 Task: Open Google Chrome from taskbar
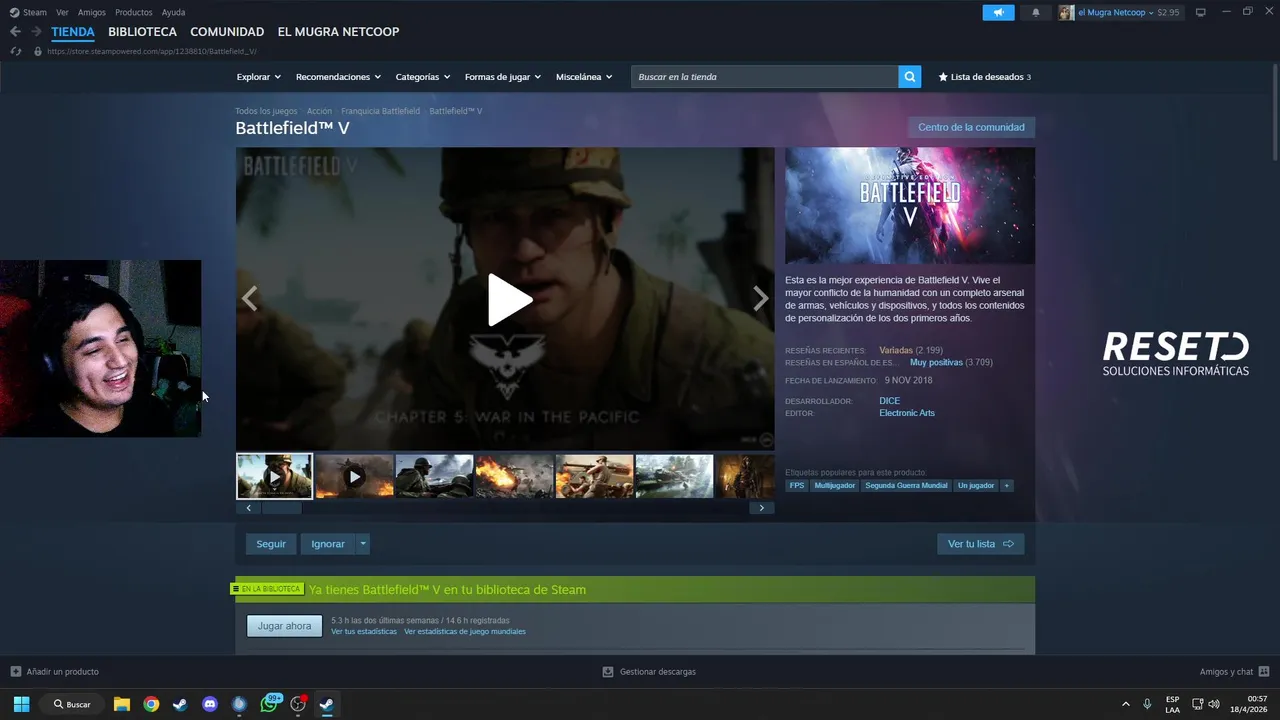click(x=151, y=704)
